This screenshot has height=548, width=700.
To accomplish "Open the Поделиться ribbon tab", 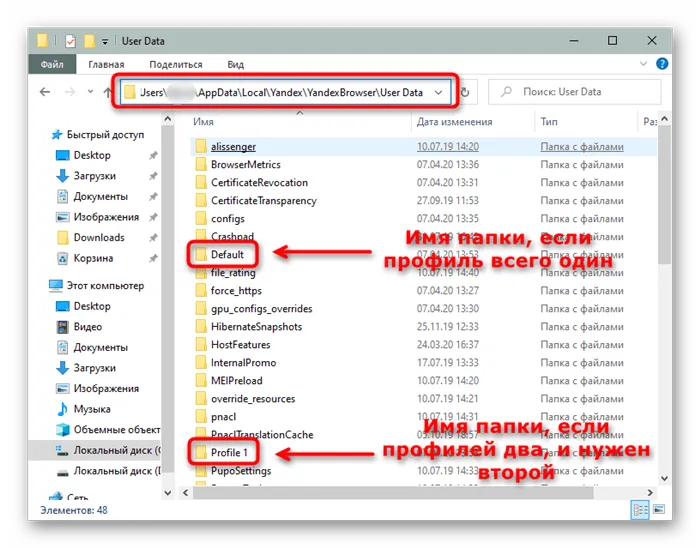I will (x=176, y=65).
